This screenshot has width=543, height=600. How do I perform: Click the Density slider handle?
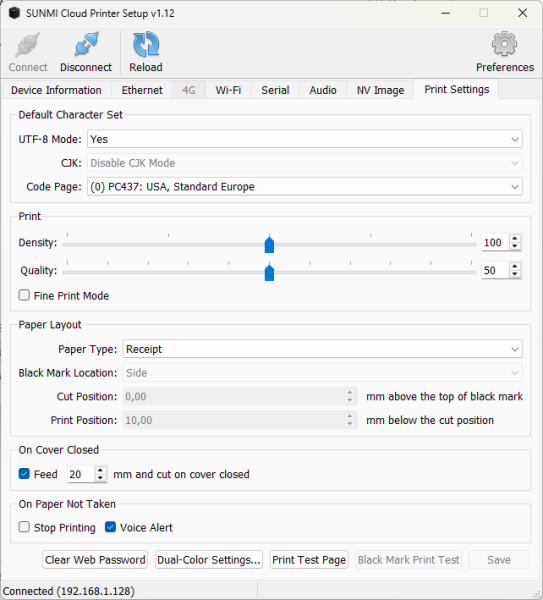tap(269, 245)
